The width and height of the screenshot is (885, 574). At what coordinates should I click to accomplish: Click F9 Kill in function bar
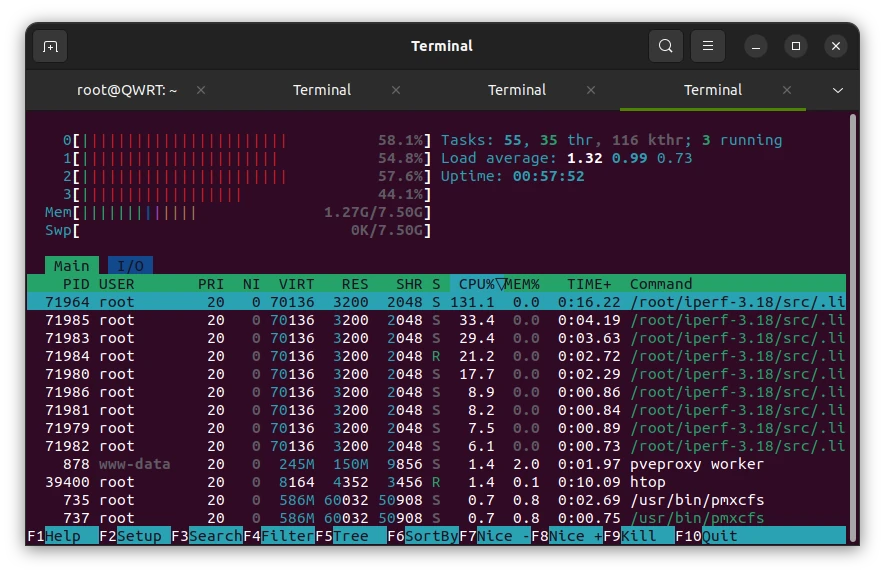click(639, 536)
